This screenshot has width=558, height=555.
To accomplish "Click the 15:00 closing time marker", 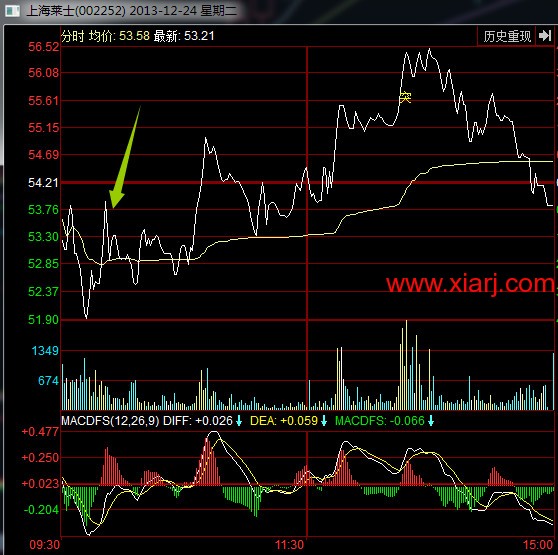I will [x=538, y=545].
